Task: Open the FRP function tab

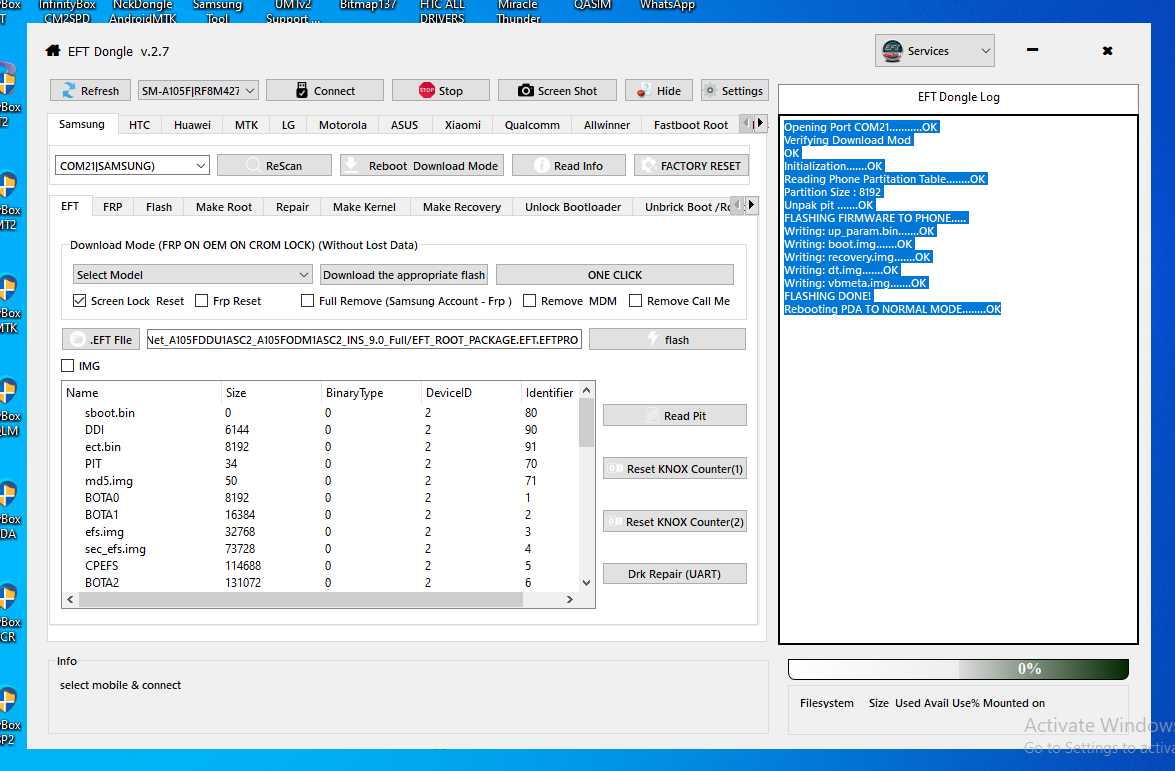Action: point(112,207)
